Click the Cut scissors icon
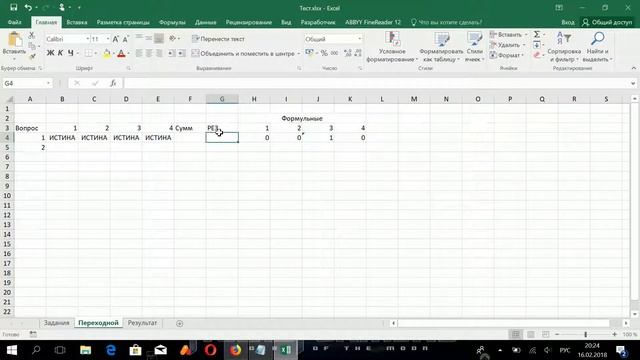 pos(32,36)
